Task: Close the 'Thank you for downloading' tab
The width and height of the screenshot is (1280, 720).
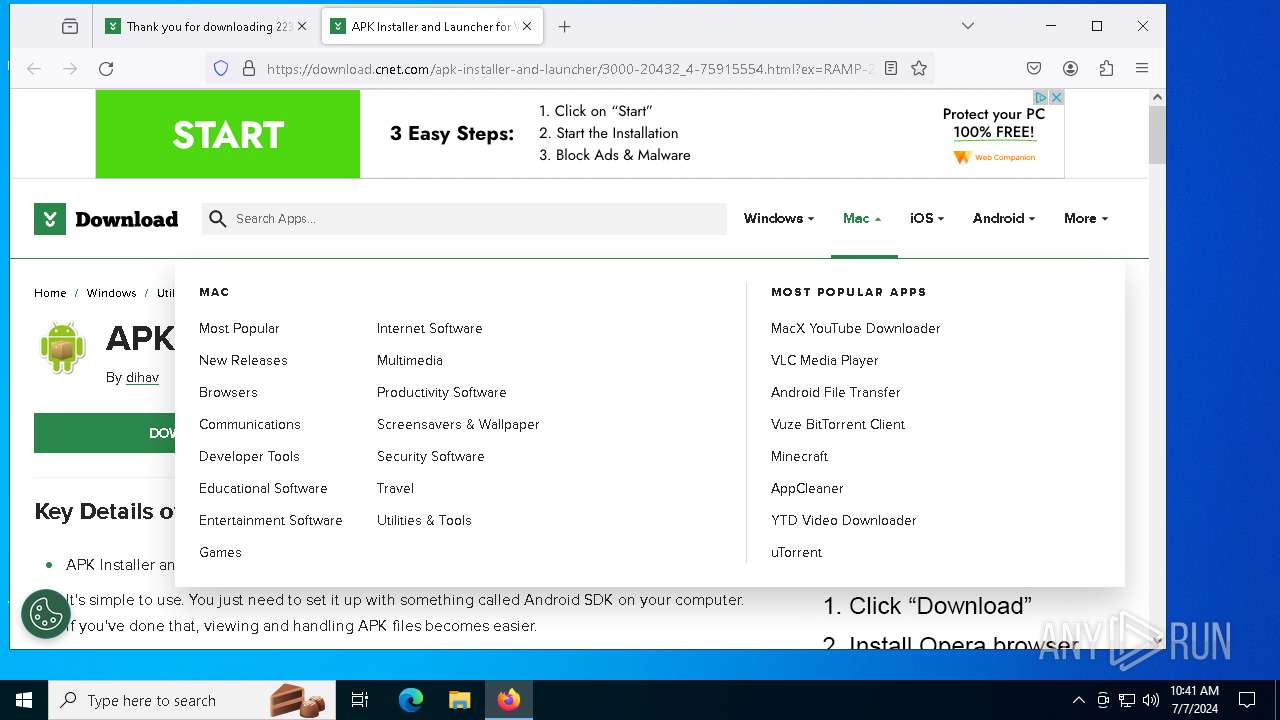Action: coord(302,27)
